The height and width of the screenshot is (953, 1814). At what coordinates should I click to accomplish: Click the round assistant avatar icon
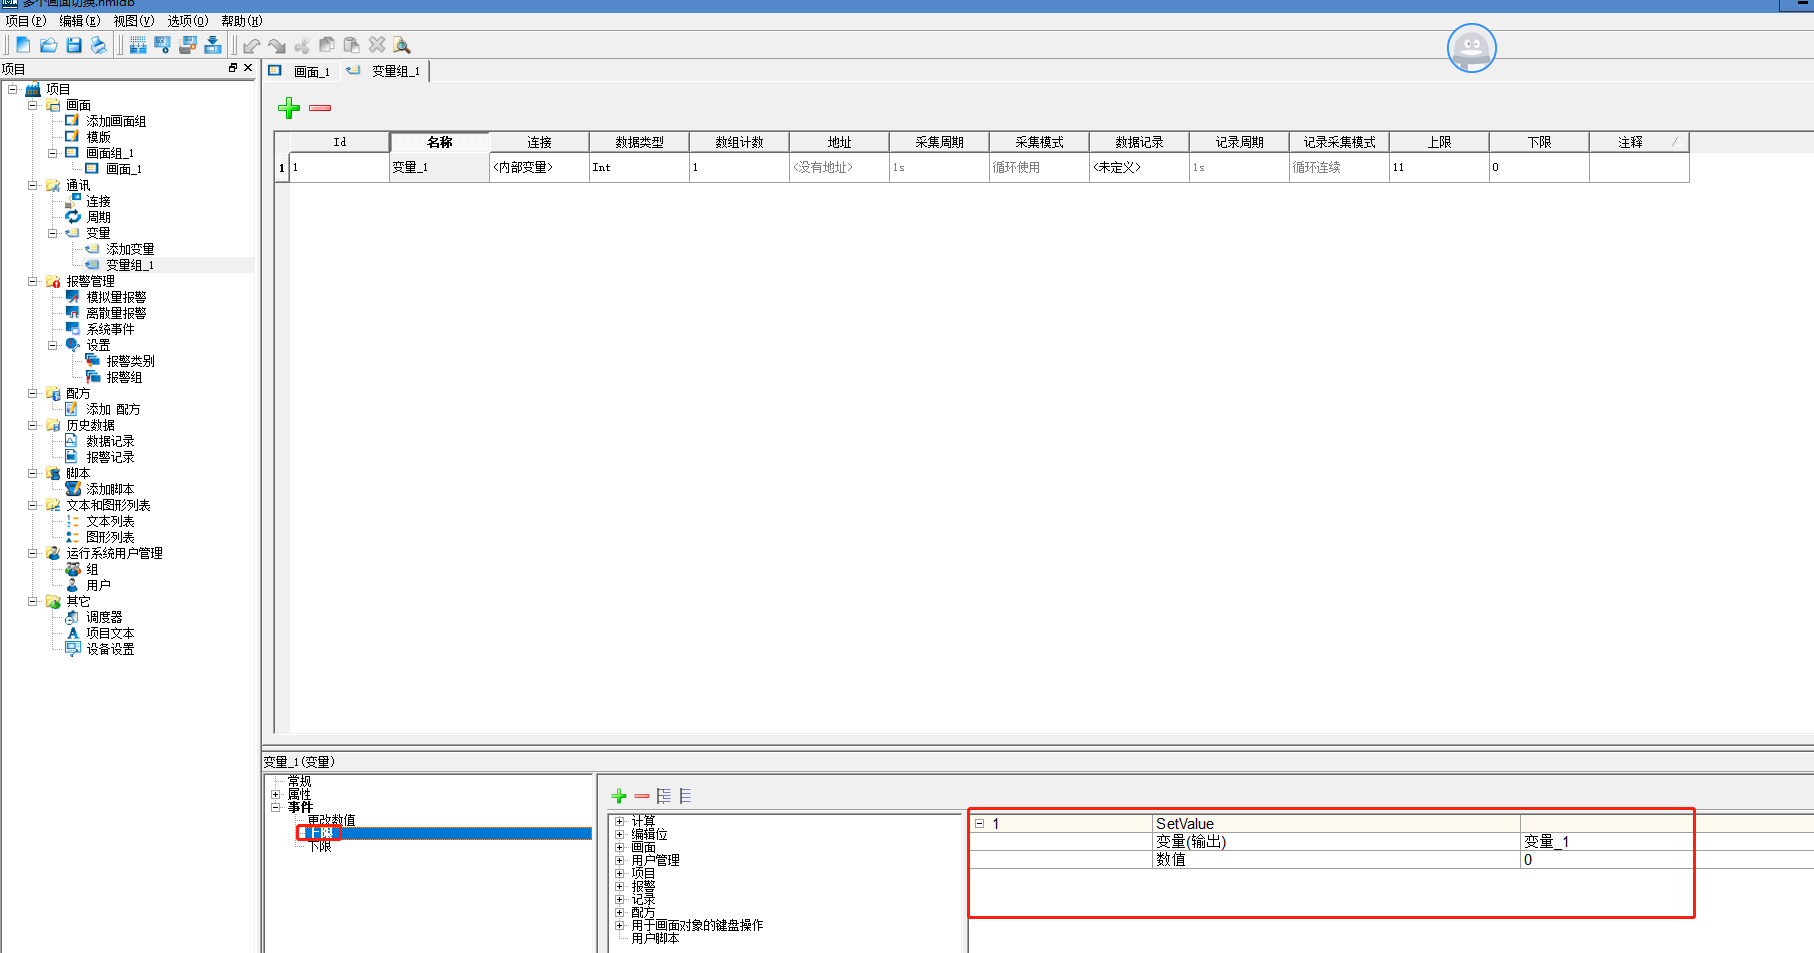pos(1471,48)
